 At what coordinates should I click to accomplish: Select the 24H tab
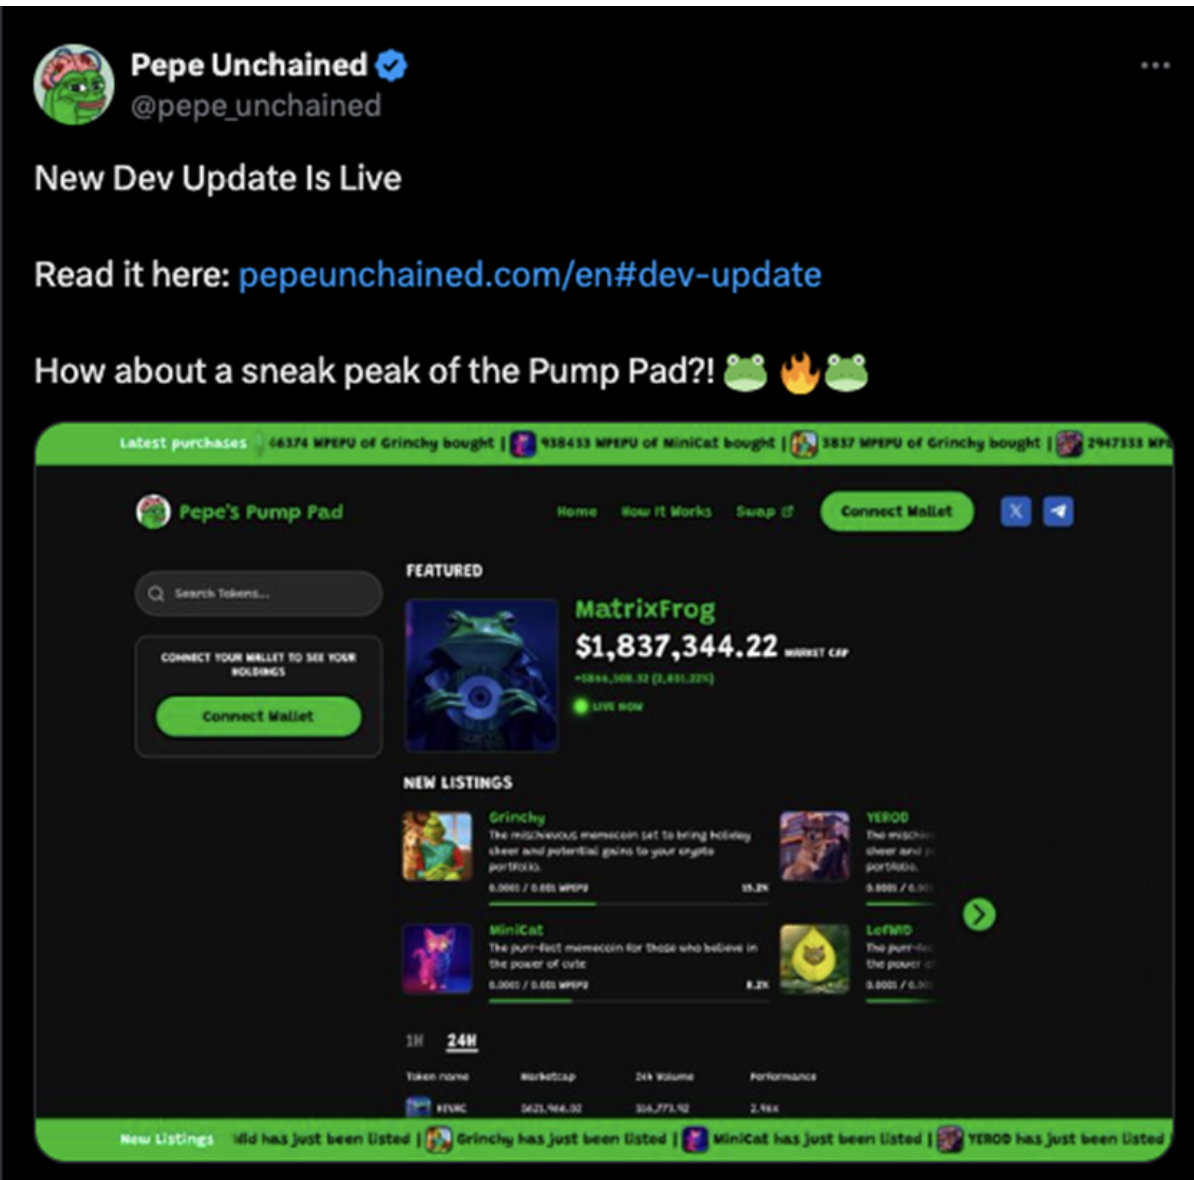click(x=461, y=1041)
